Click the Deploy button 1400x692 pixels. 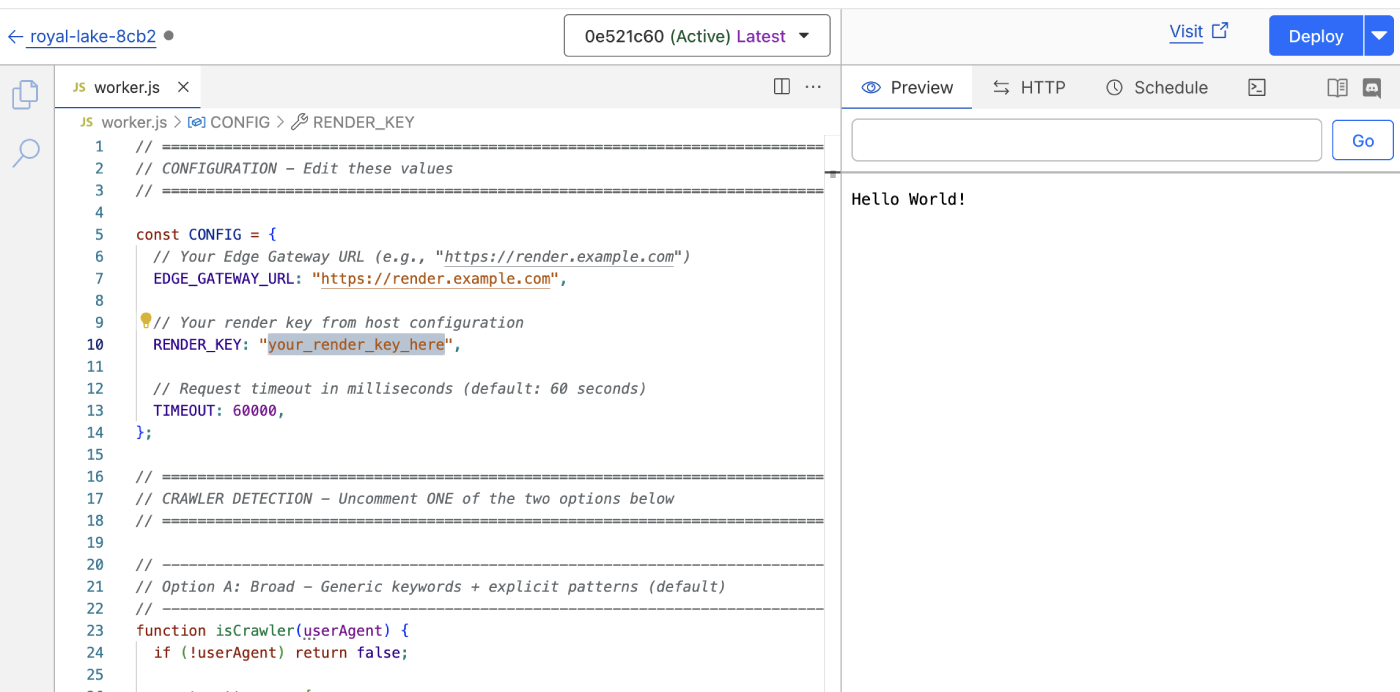1315,35
